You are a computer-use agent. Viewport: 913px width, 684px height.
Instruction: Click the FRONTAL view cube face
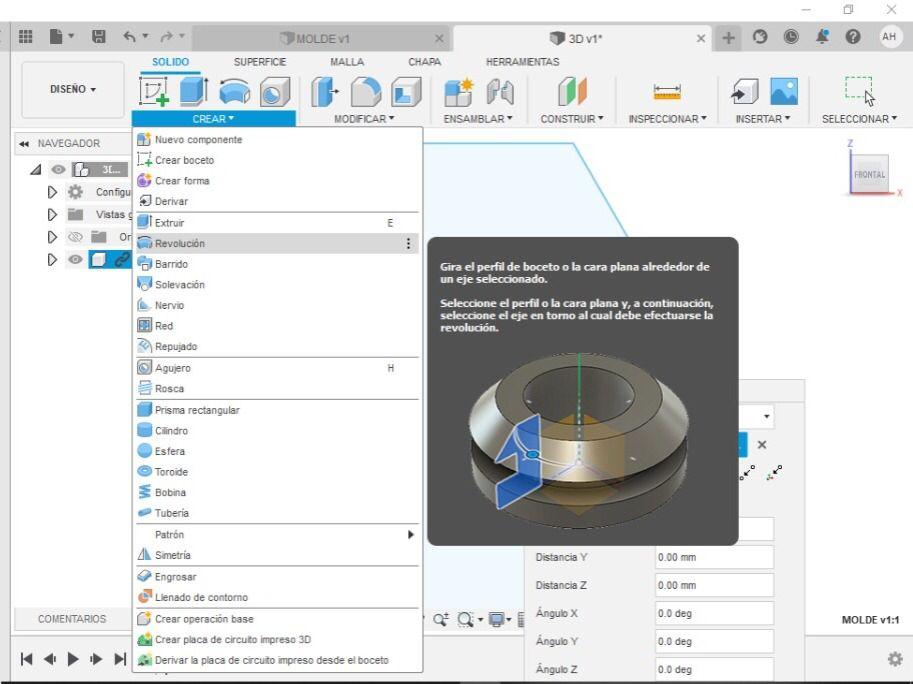869,174
